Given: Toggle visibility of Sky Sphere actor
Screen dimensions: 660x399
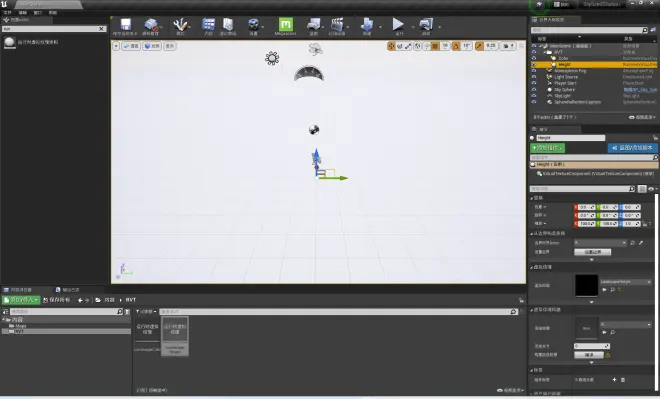Looking at the screenshot, I should click(534, 90).
